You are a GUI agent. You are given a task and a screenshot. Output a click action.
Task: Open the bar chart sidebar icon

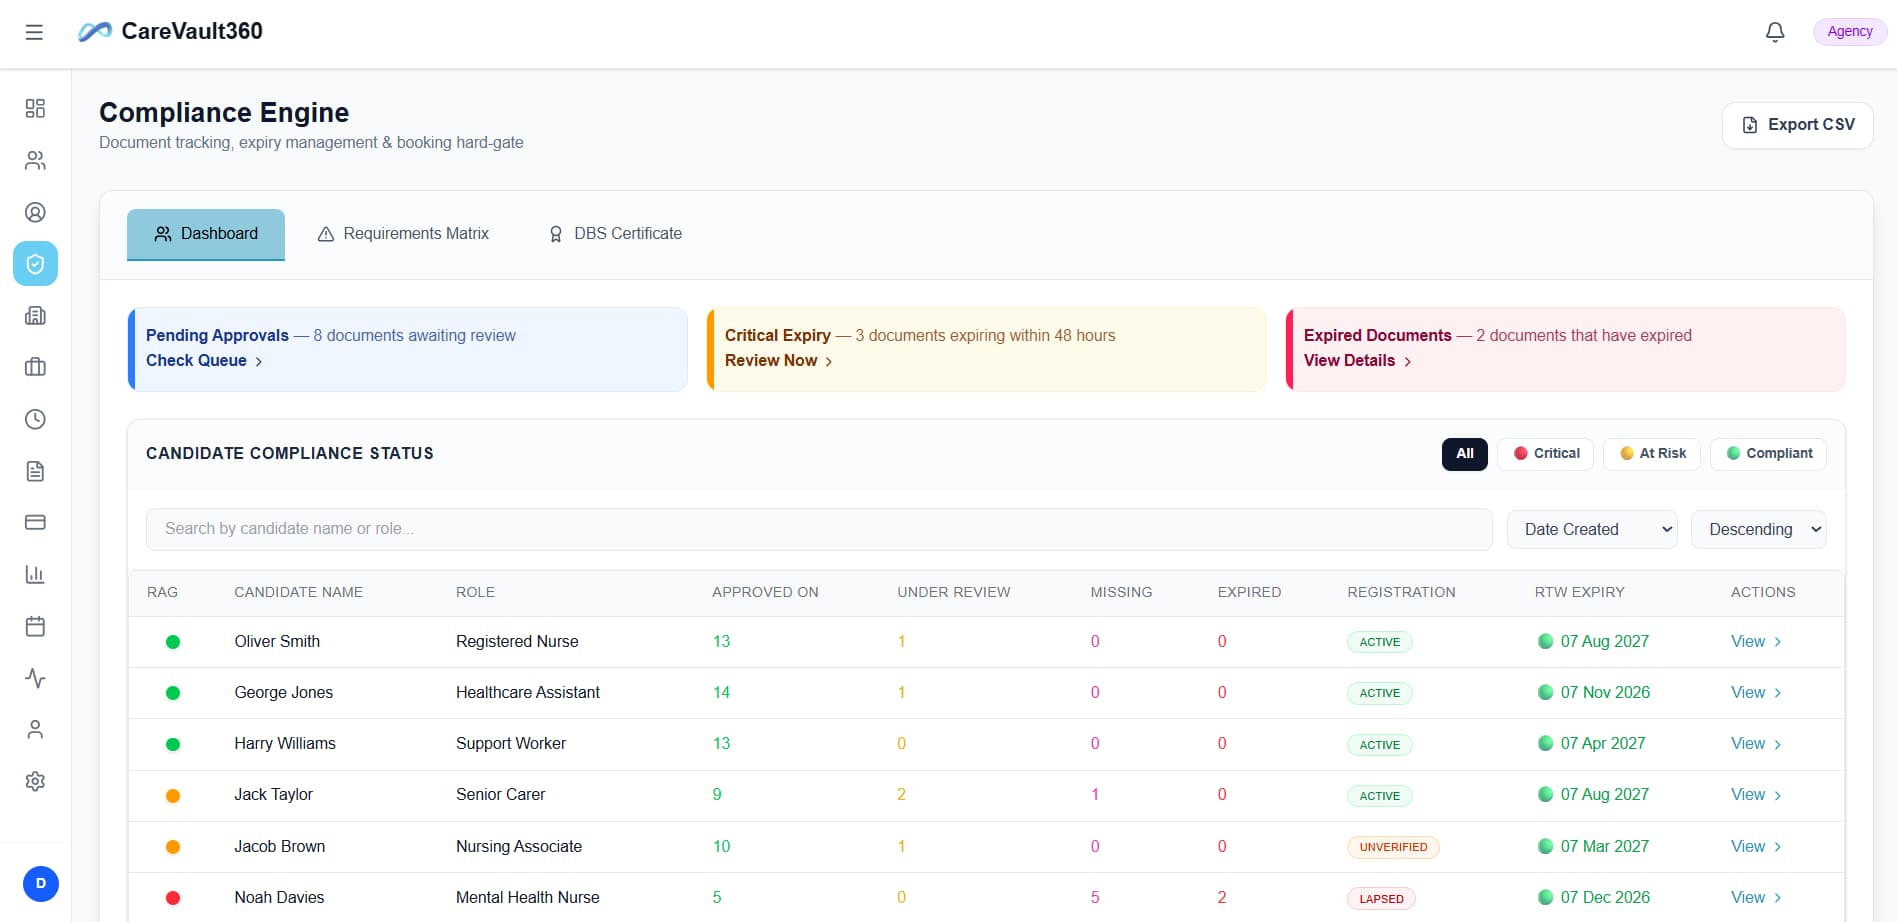[35, 574]
